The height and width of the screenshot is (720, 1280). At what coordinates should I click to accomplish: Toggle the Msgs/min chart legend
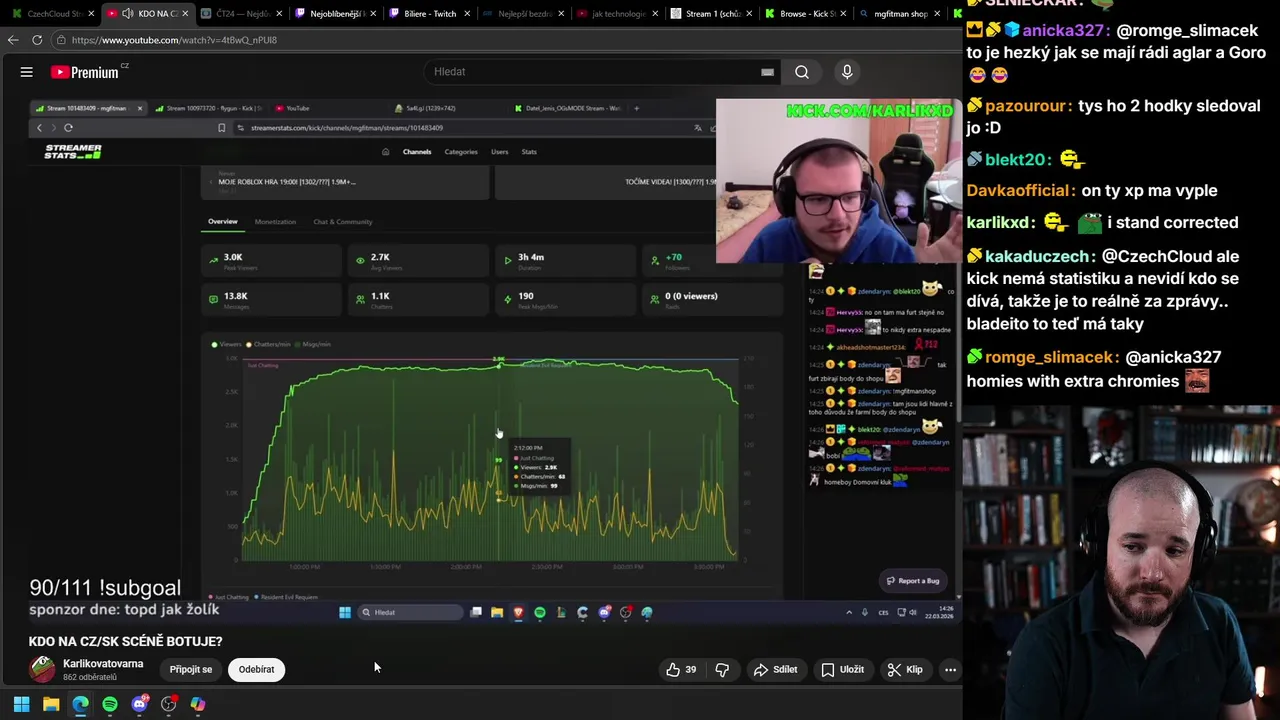coord(314,344)
